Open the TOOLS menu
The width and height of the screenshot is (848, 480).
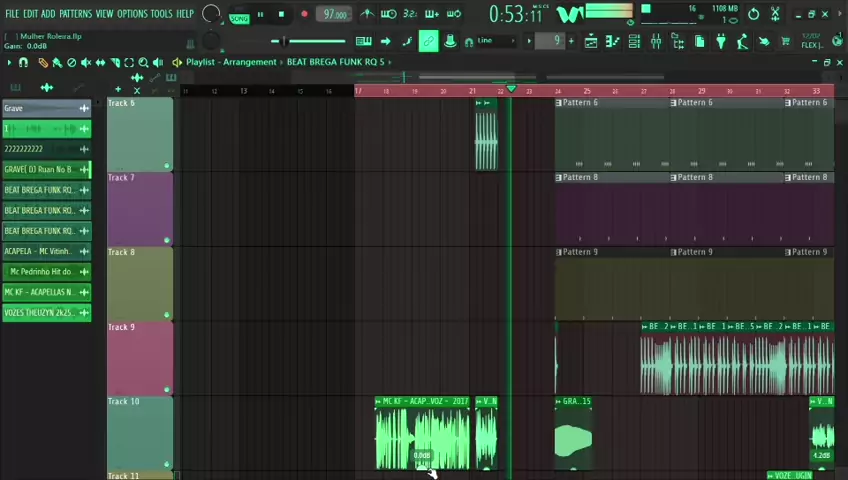[161, 14]
